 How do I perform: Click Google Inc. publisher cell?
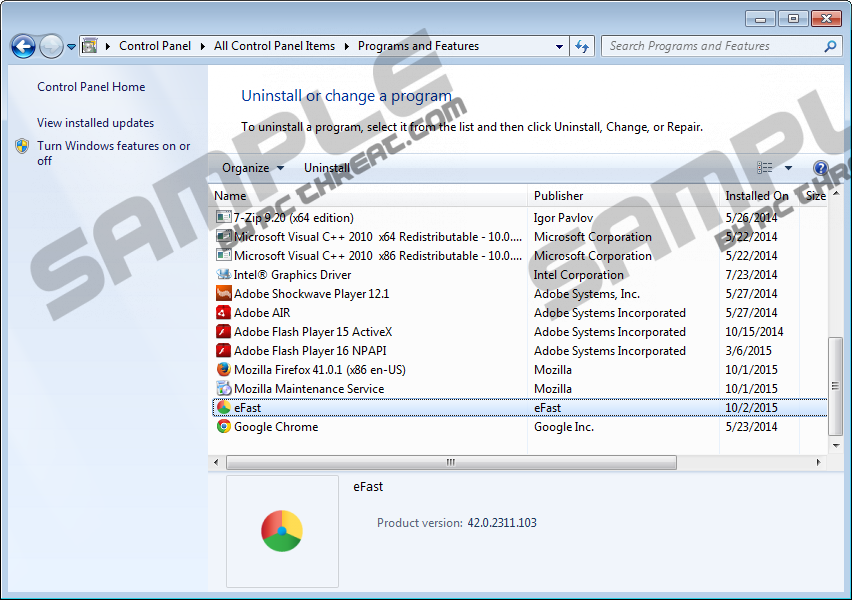pos(563,427)
